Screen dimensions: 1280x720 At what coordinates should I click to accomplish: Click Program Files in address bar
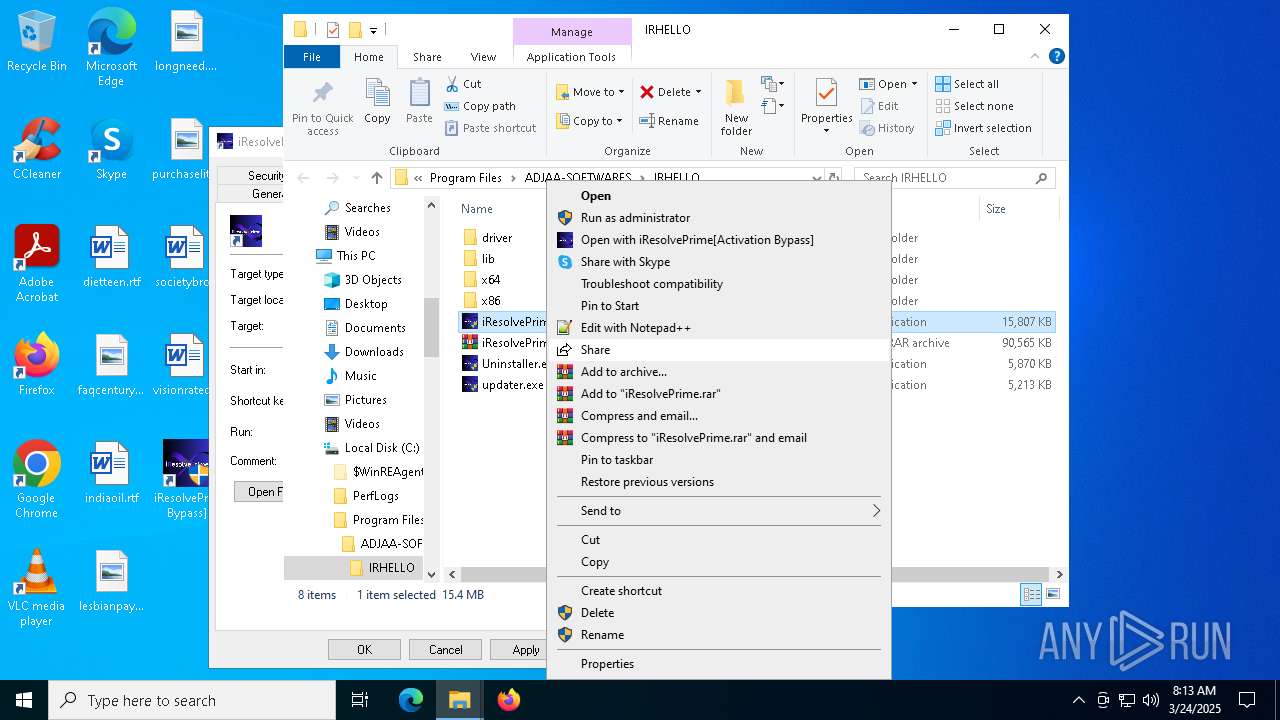pos(465,178)
